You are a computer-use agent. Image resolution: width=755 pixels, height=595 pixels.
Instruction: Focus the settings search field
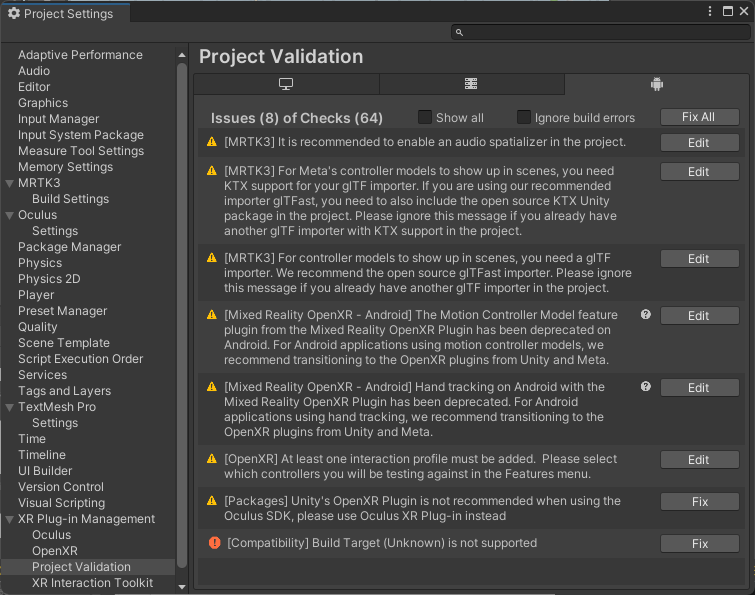[600, 32]
